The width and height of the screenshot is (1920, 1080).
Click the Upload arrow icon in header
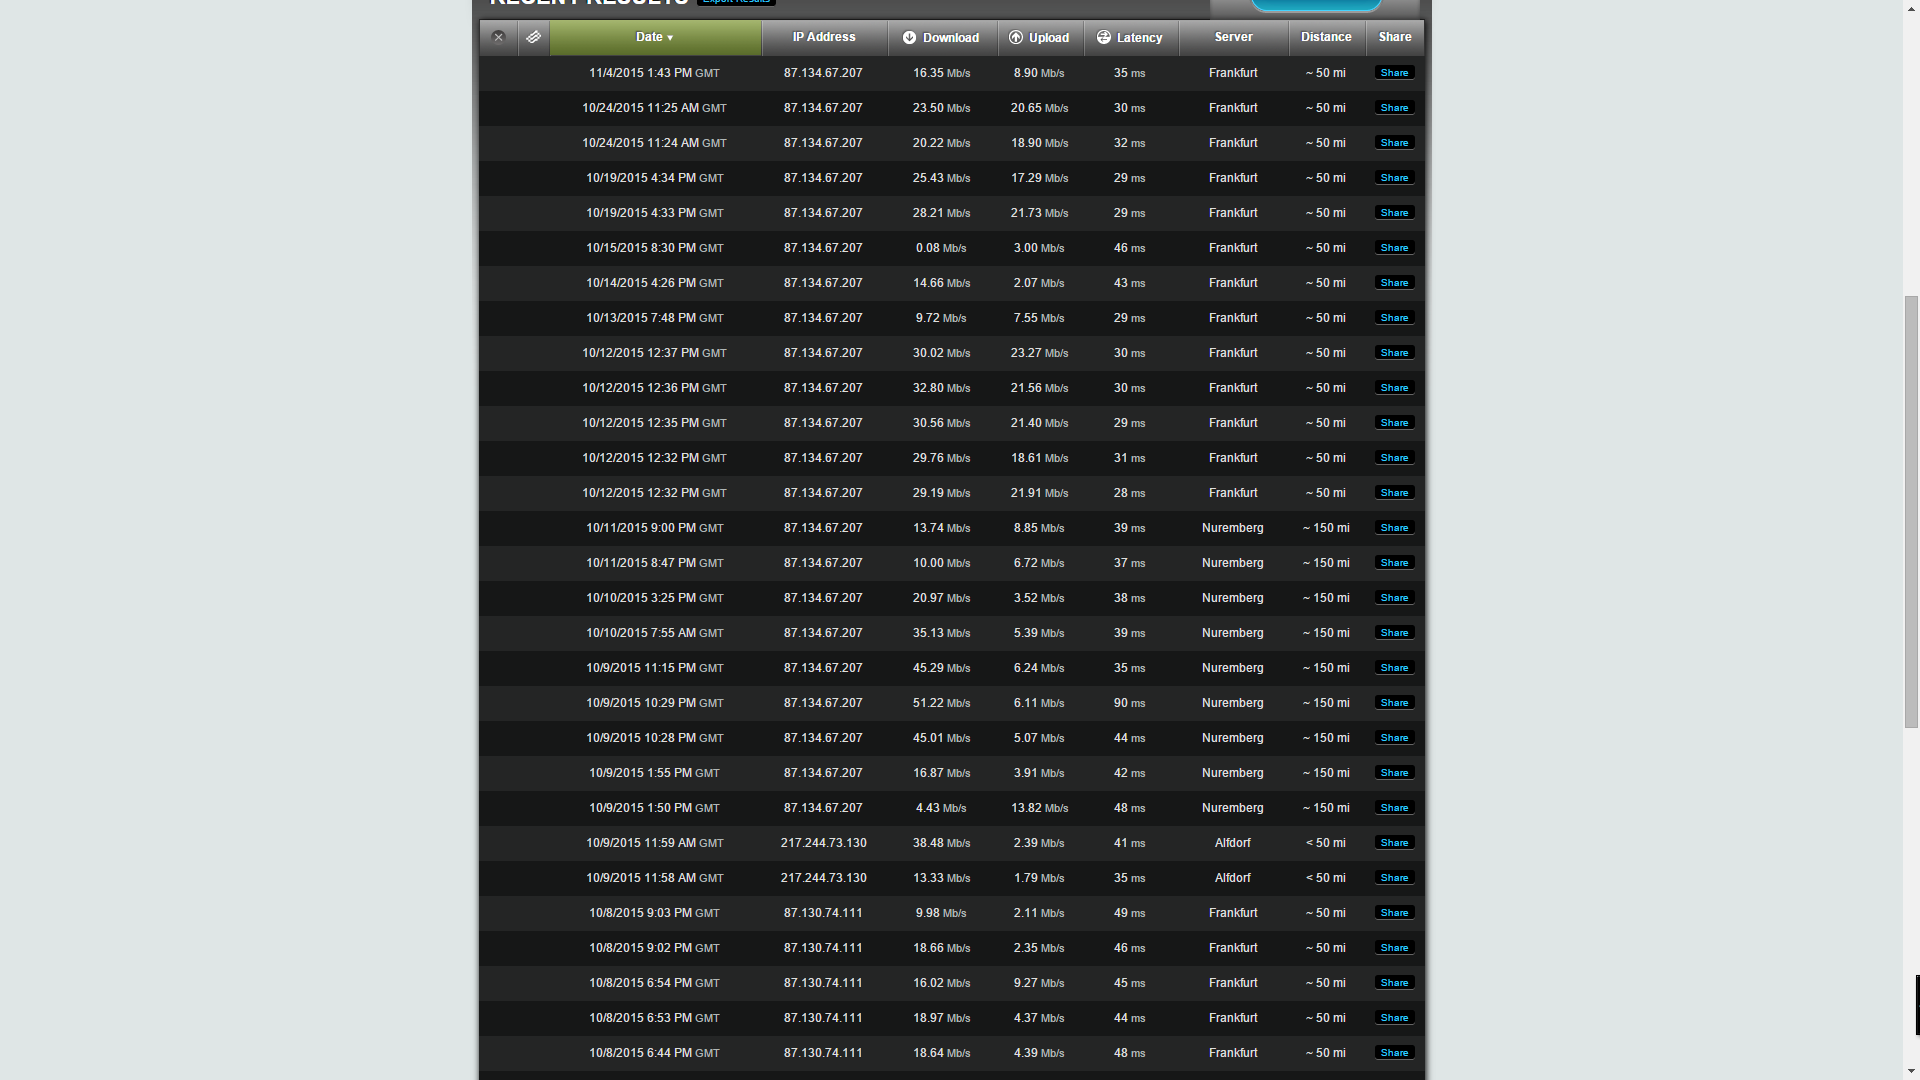[1016, 38]
